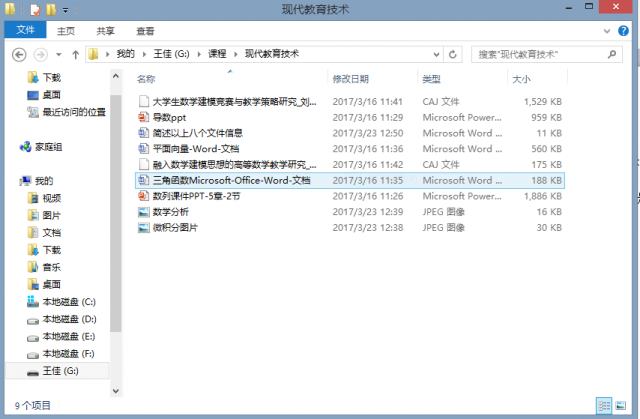
Task: Click the 课程 breadcrumb in address path
Action: pos(216,53)
